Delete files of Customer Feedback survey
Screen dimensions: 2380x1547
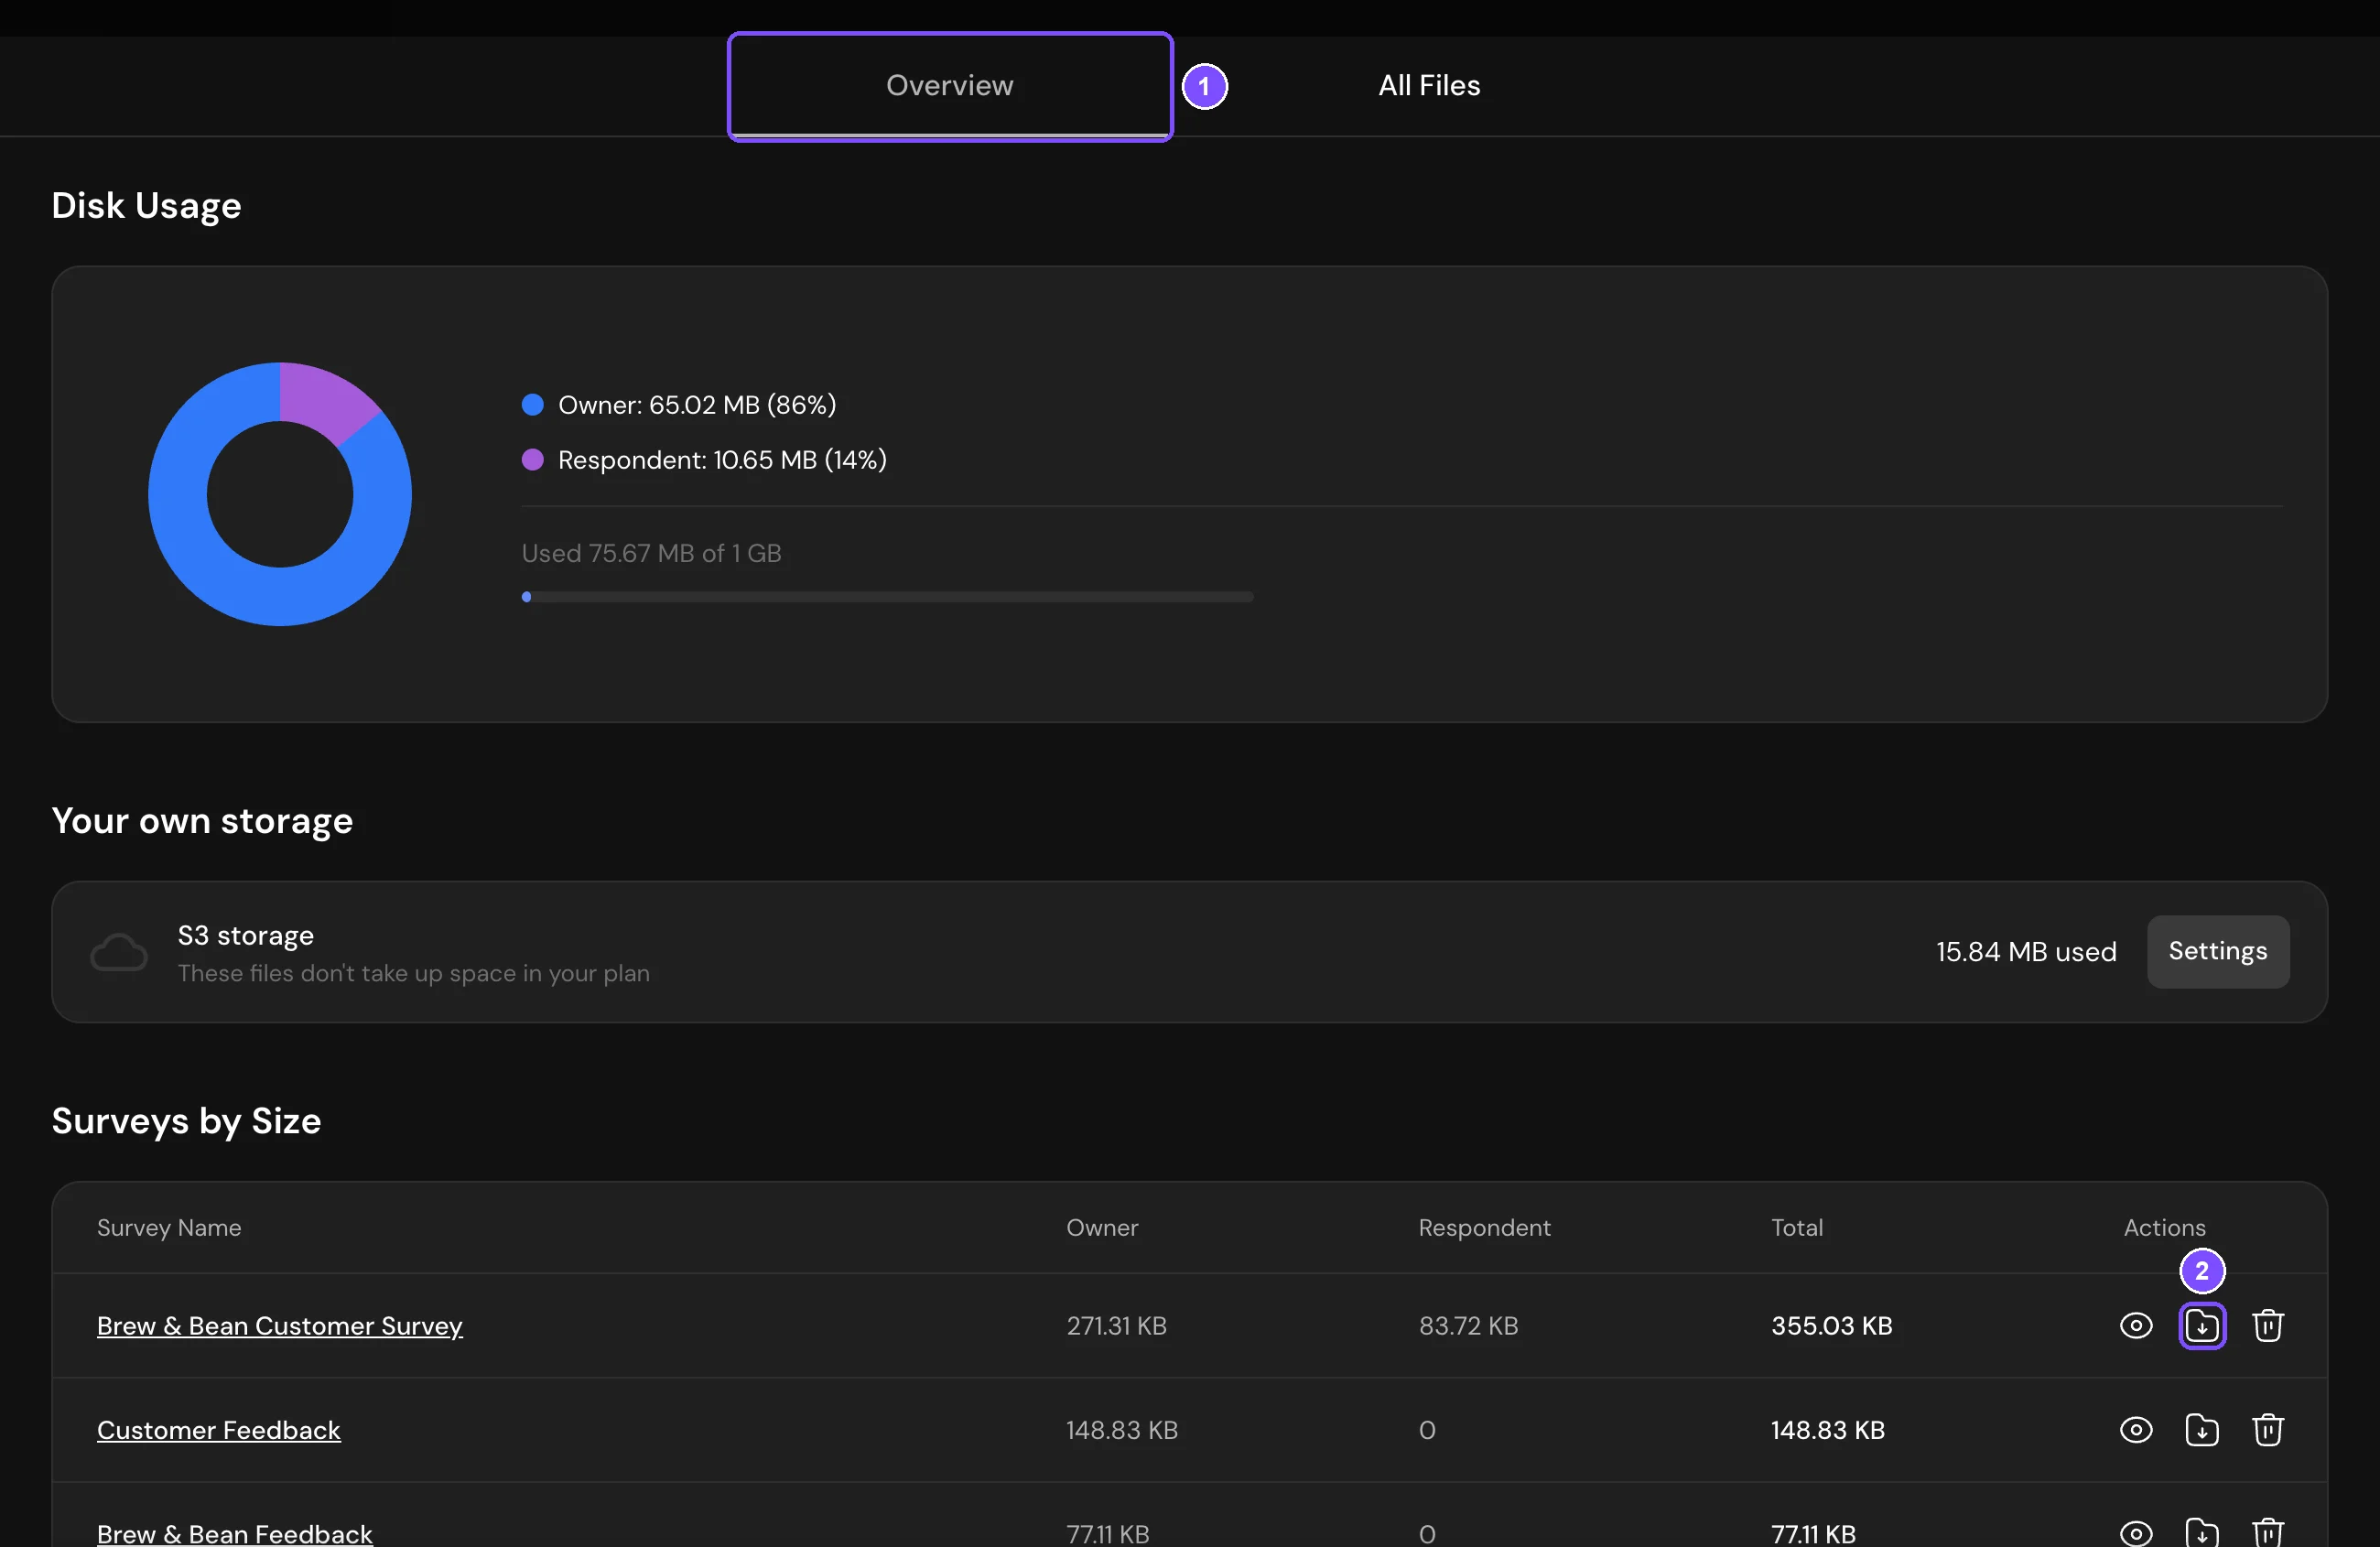coord(2267,1429)
